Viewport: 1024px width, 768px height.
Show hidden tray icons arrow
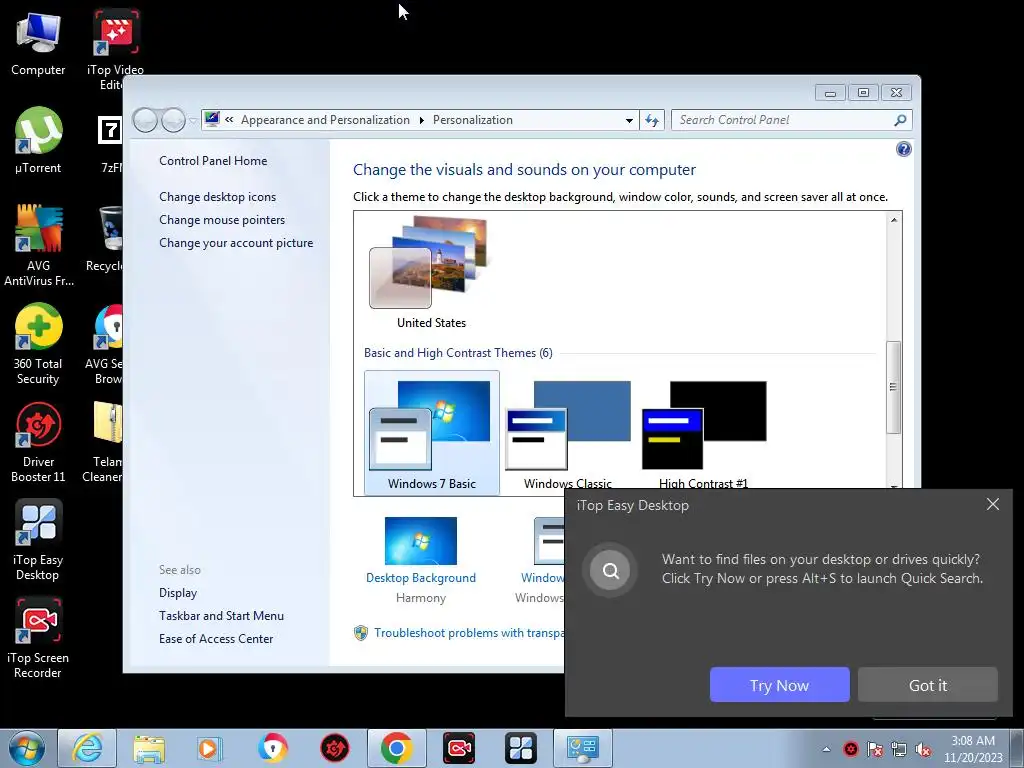(x=826, y=749)
